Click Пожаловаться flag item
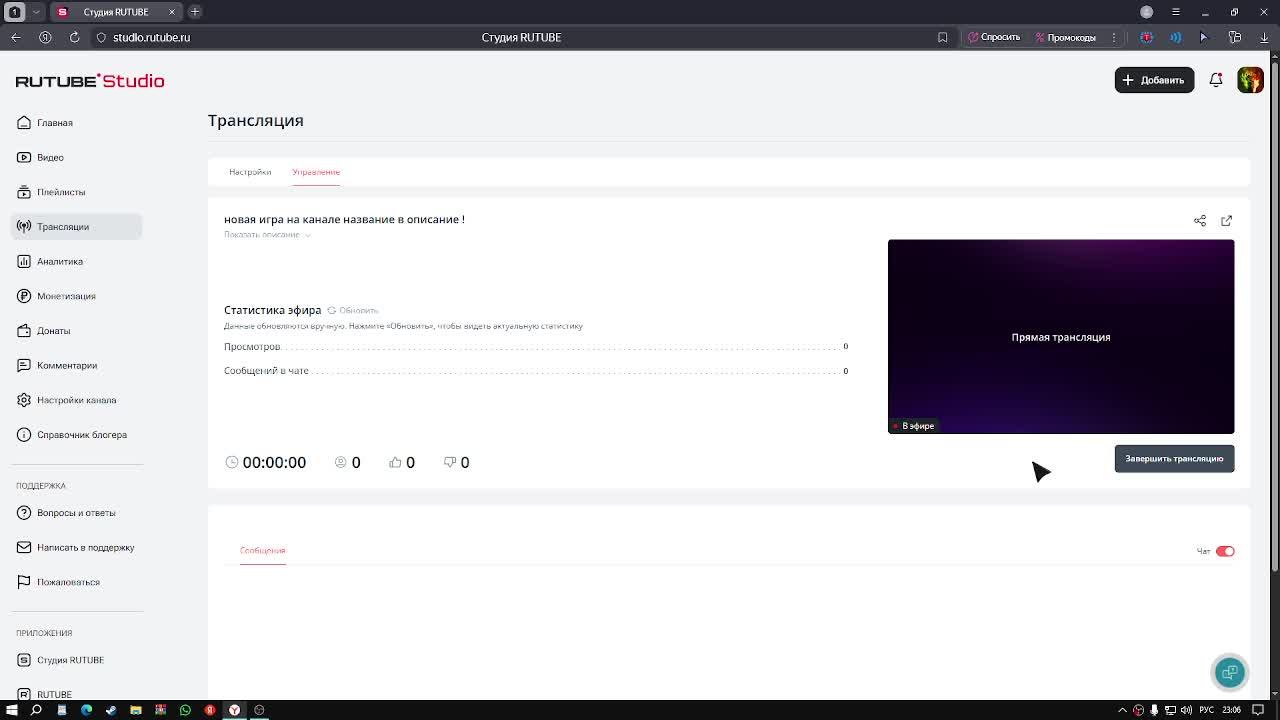This screenshot has height=720, width=1280. point(59,582)
